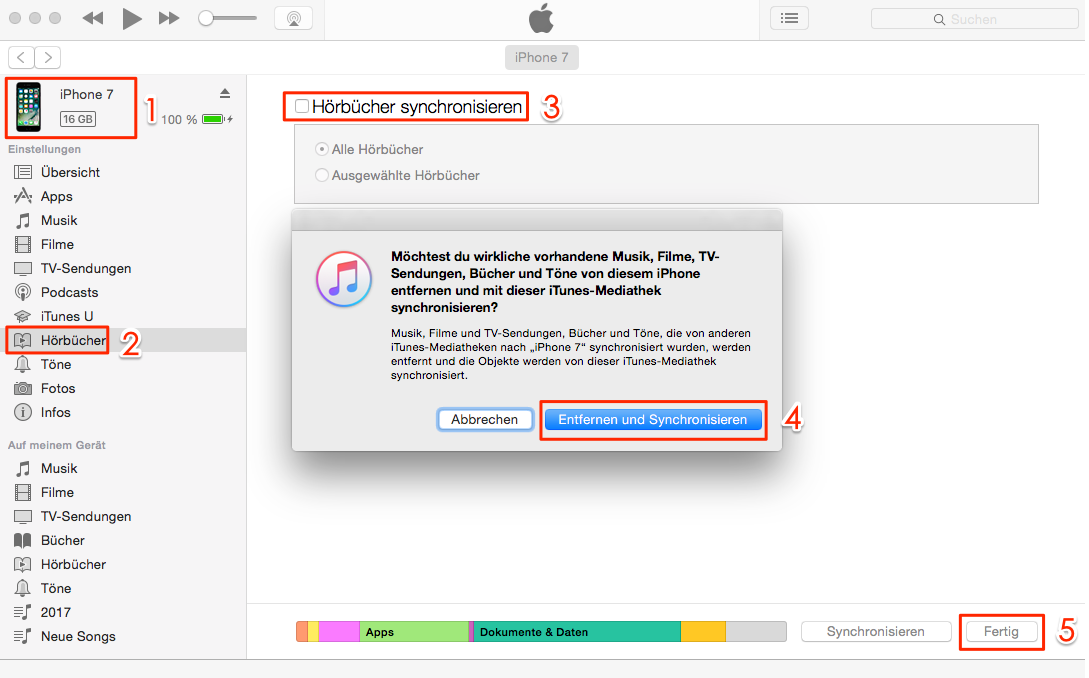
Task: Select the iPhone 7 center tab button
Action: (541, 58)
